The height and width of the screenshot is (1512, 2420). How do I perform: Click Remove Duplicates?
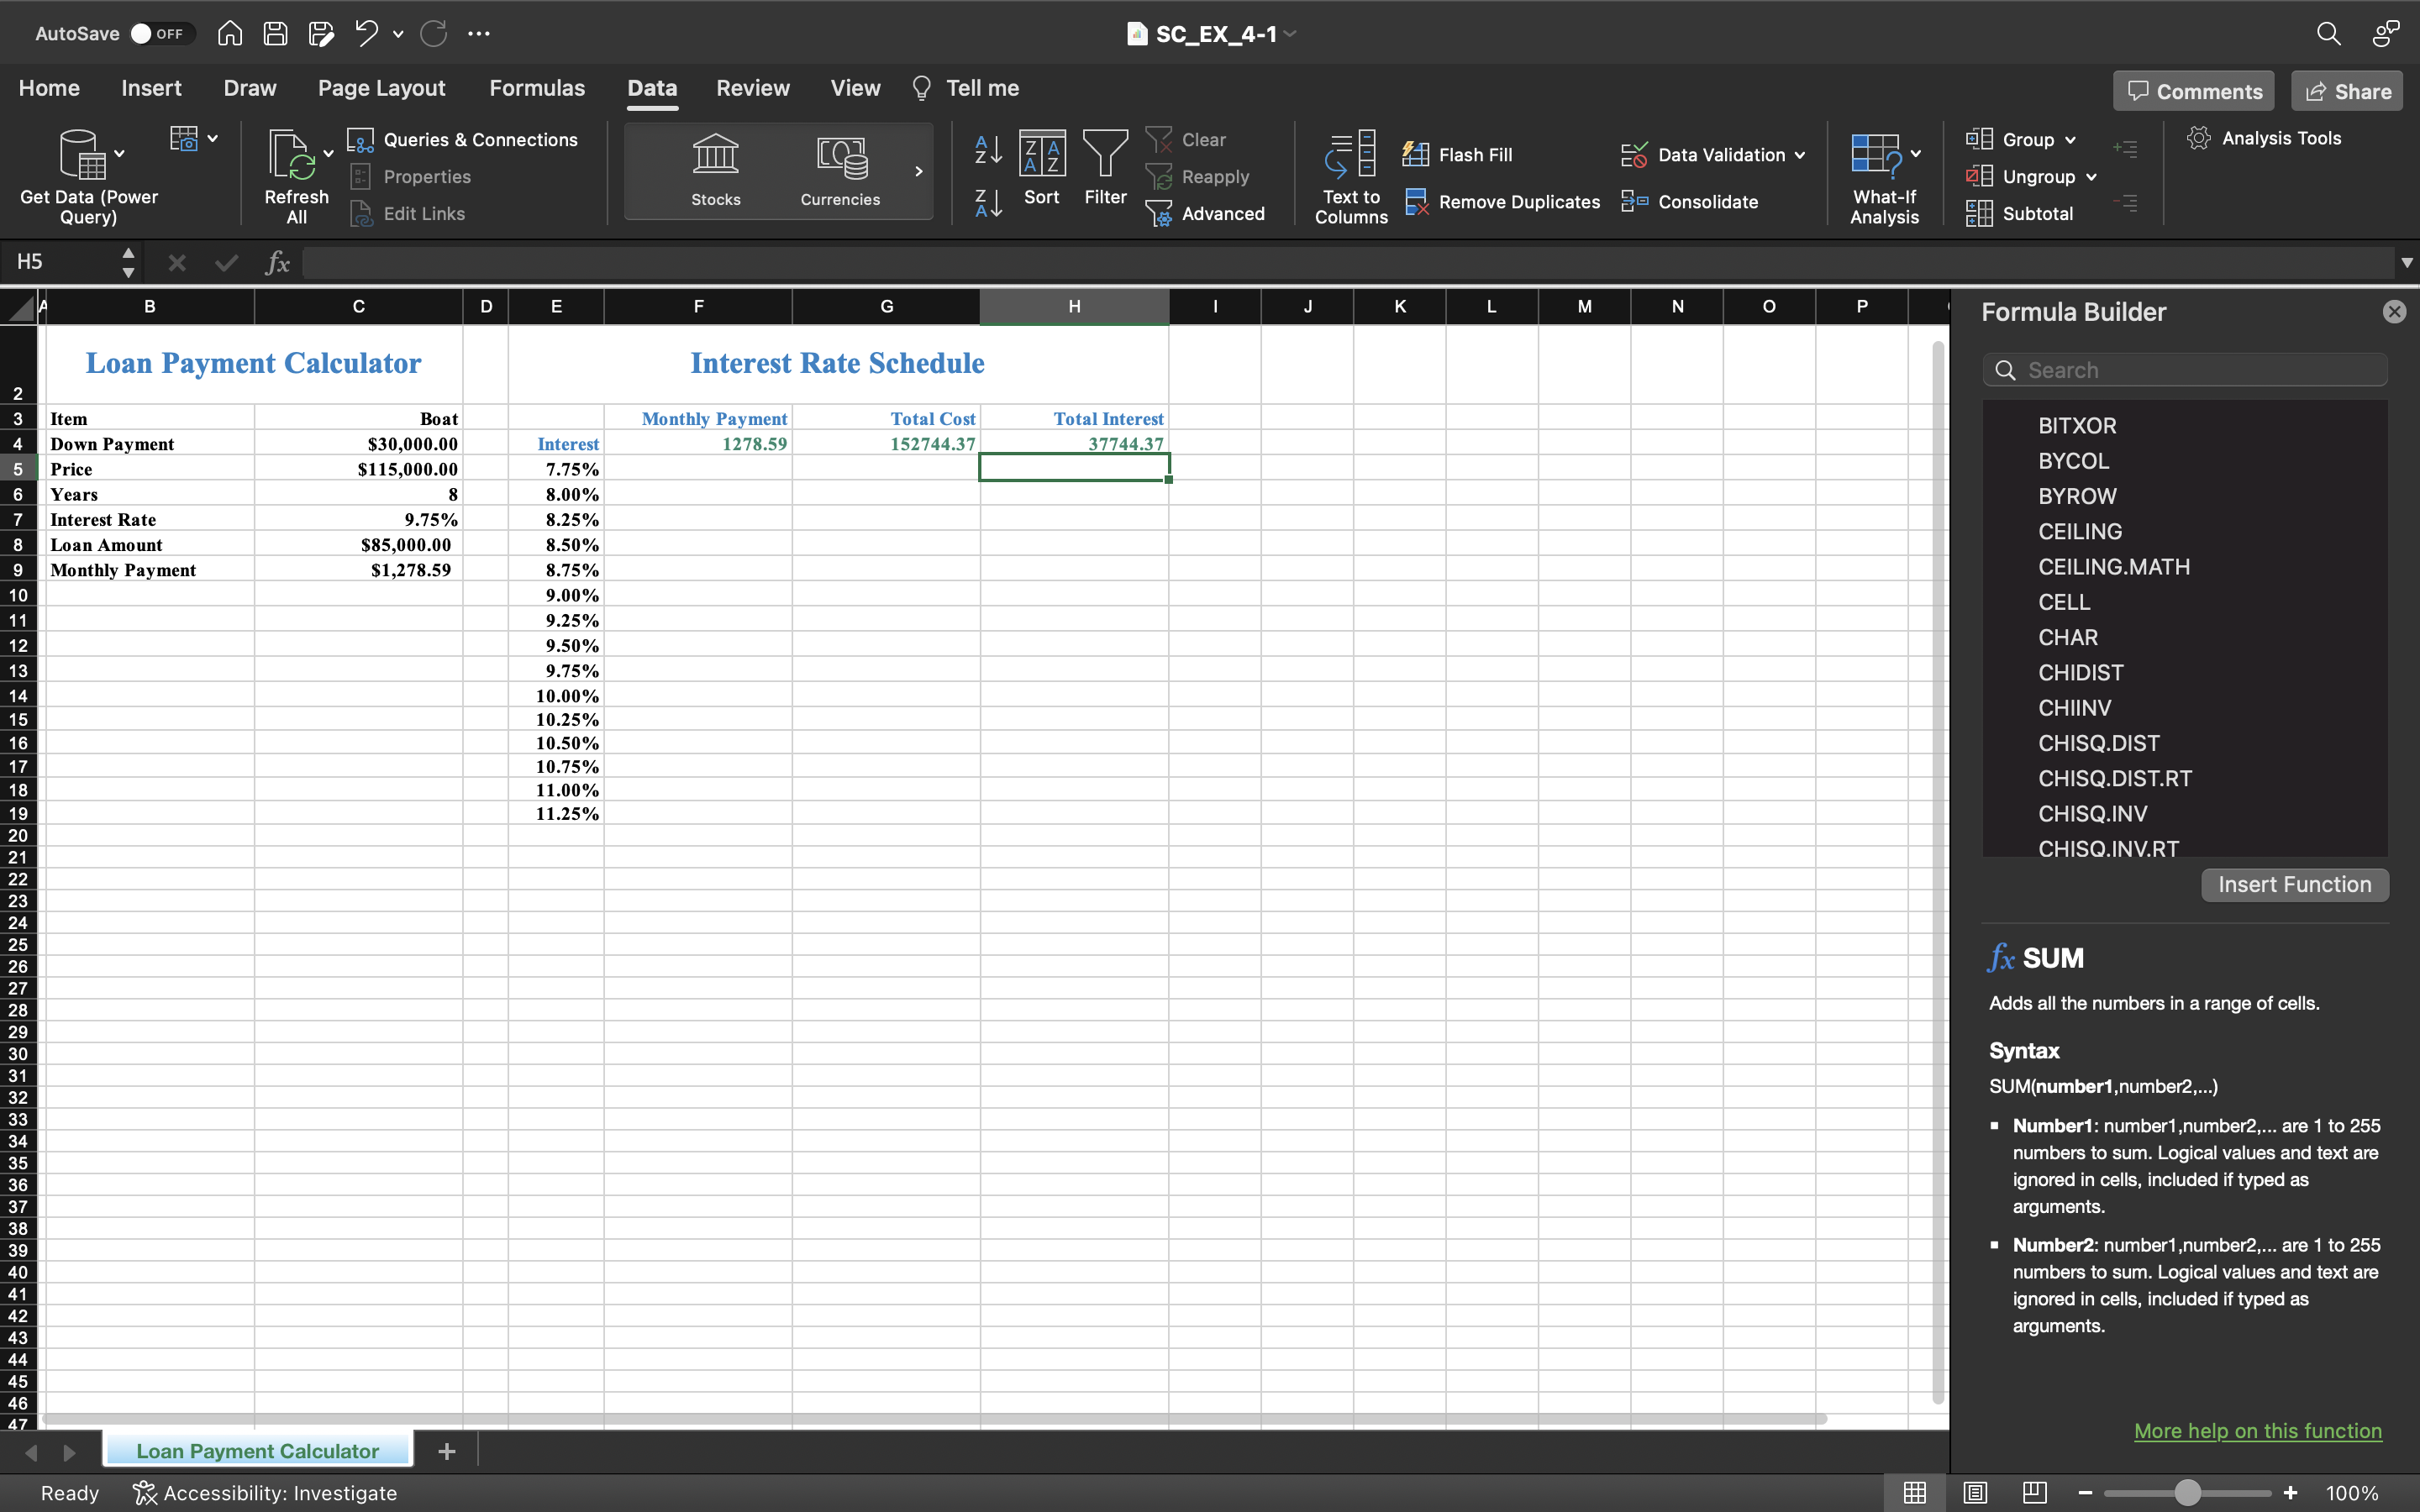[1500, 201]
